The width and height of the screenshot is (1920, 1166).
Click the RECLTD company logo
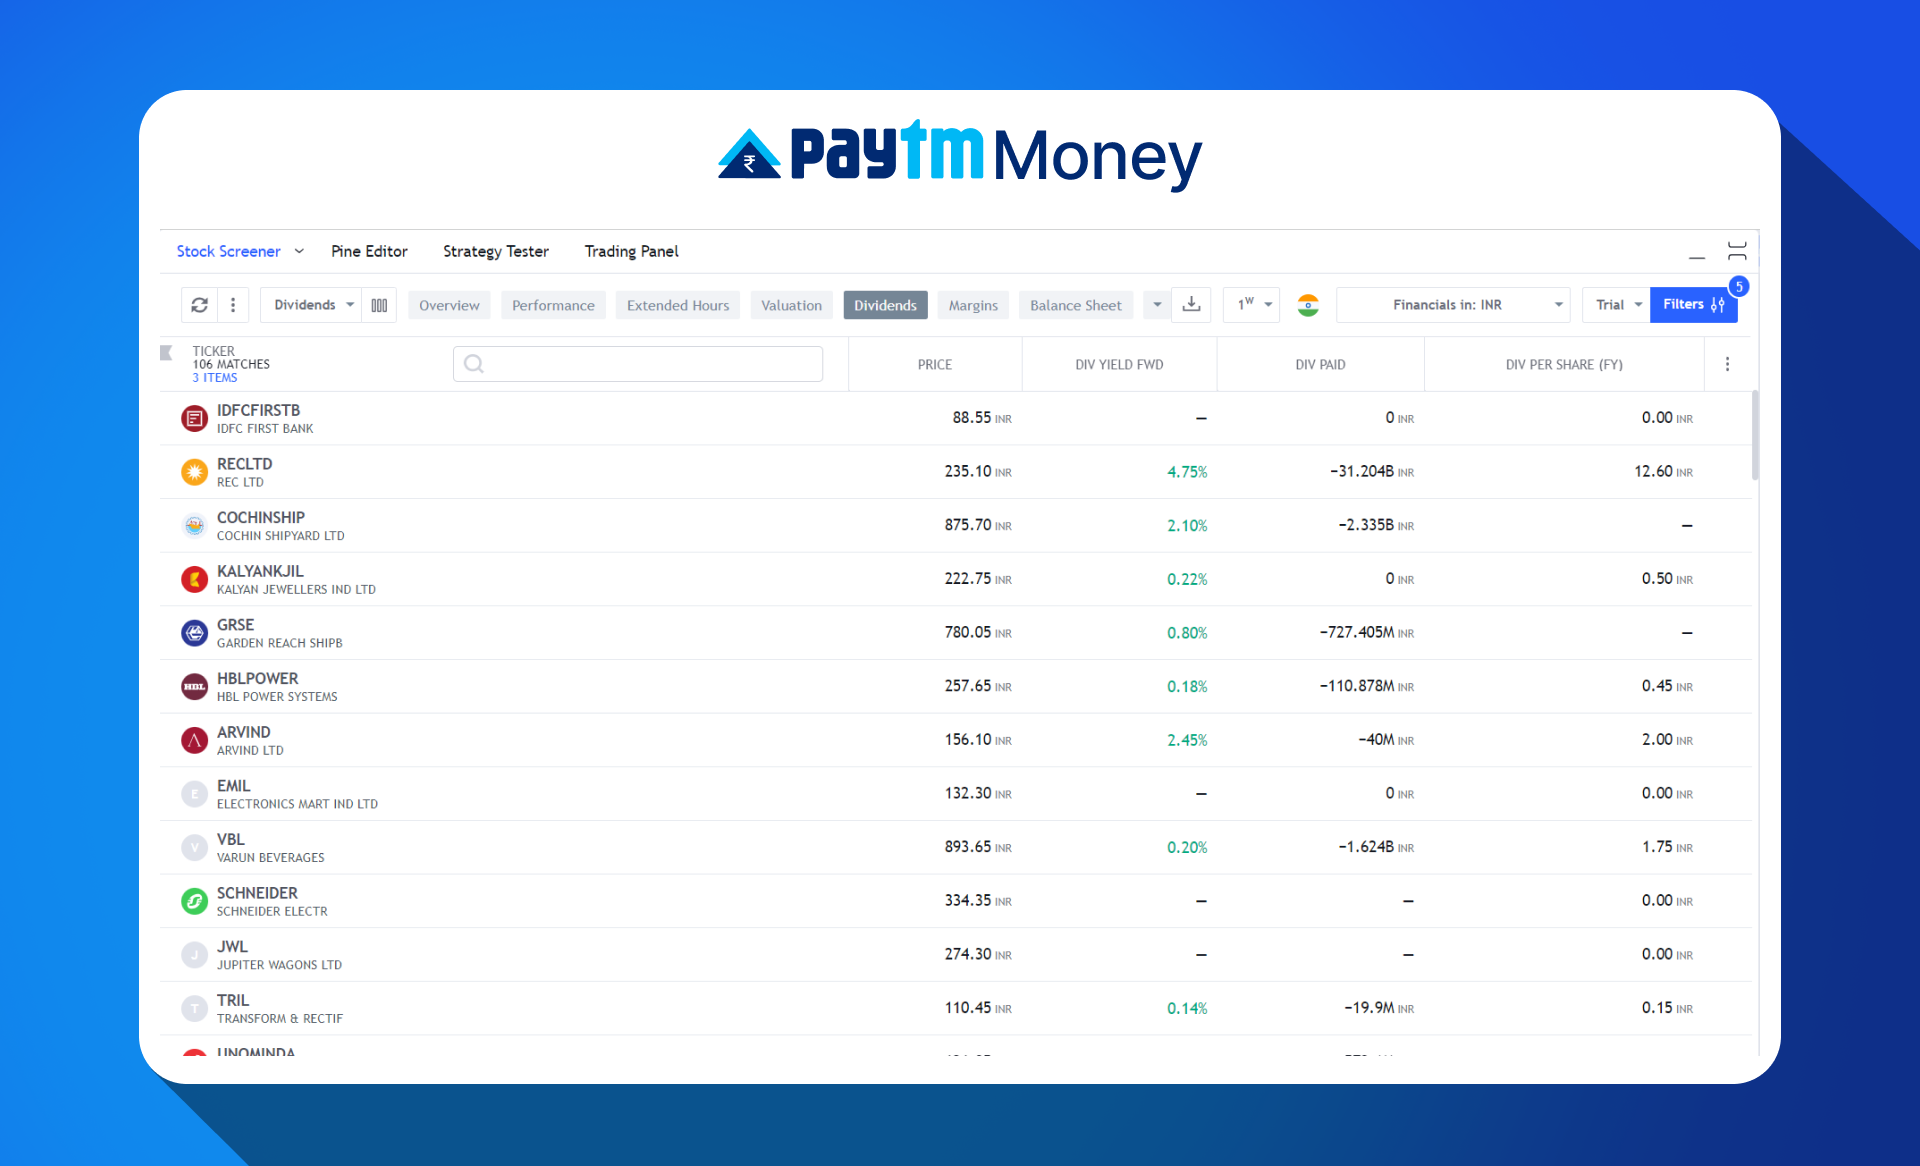[x=194, y=471]
